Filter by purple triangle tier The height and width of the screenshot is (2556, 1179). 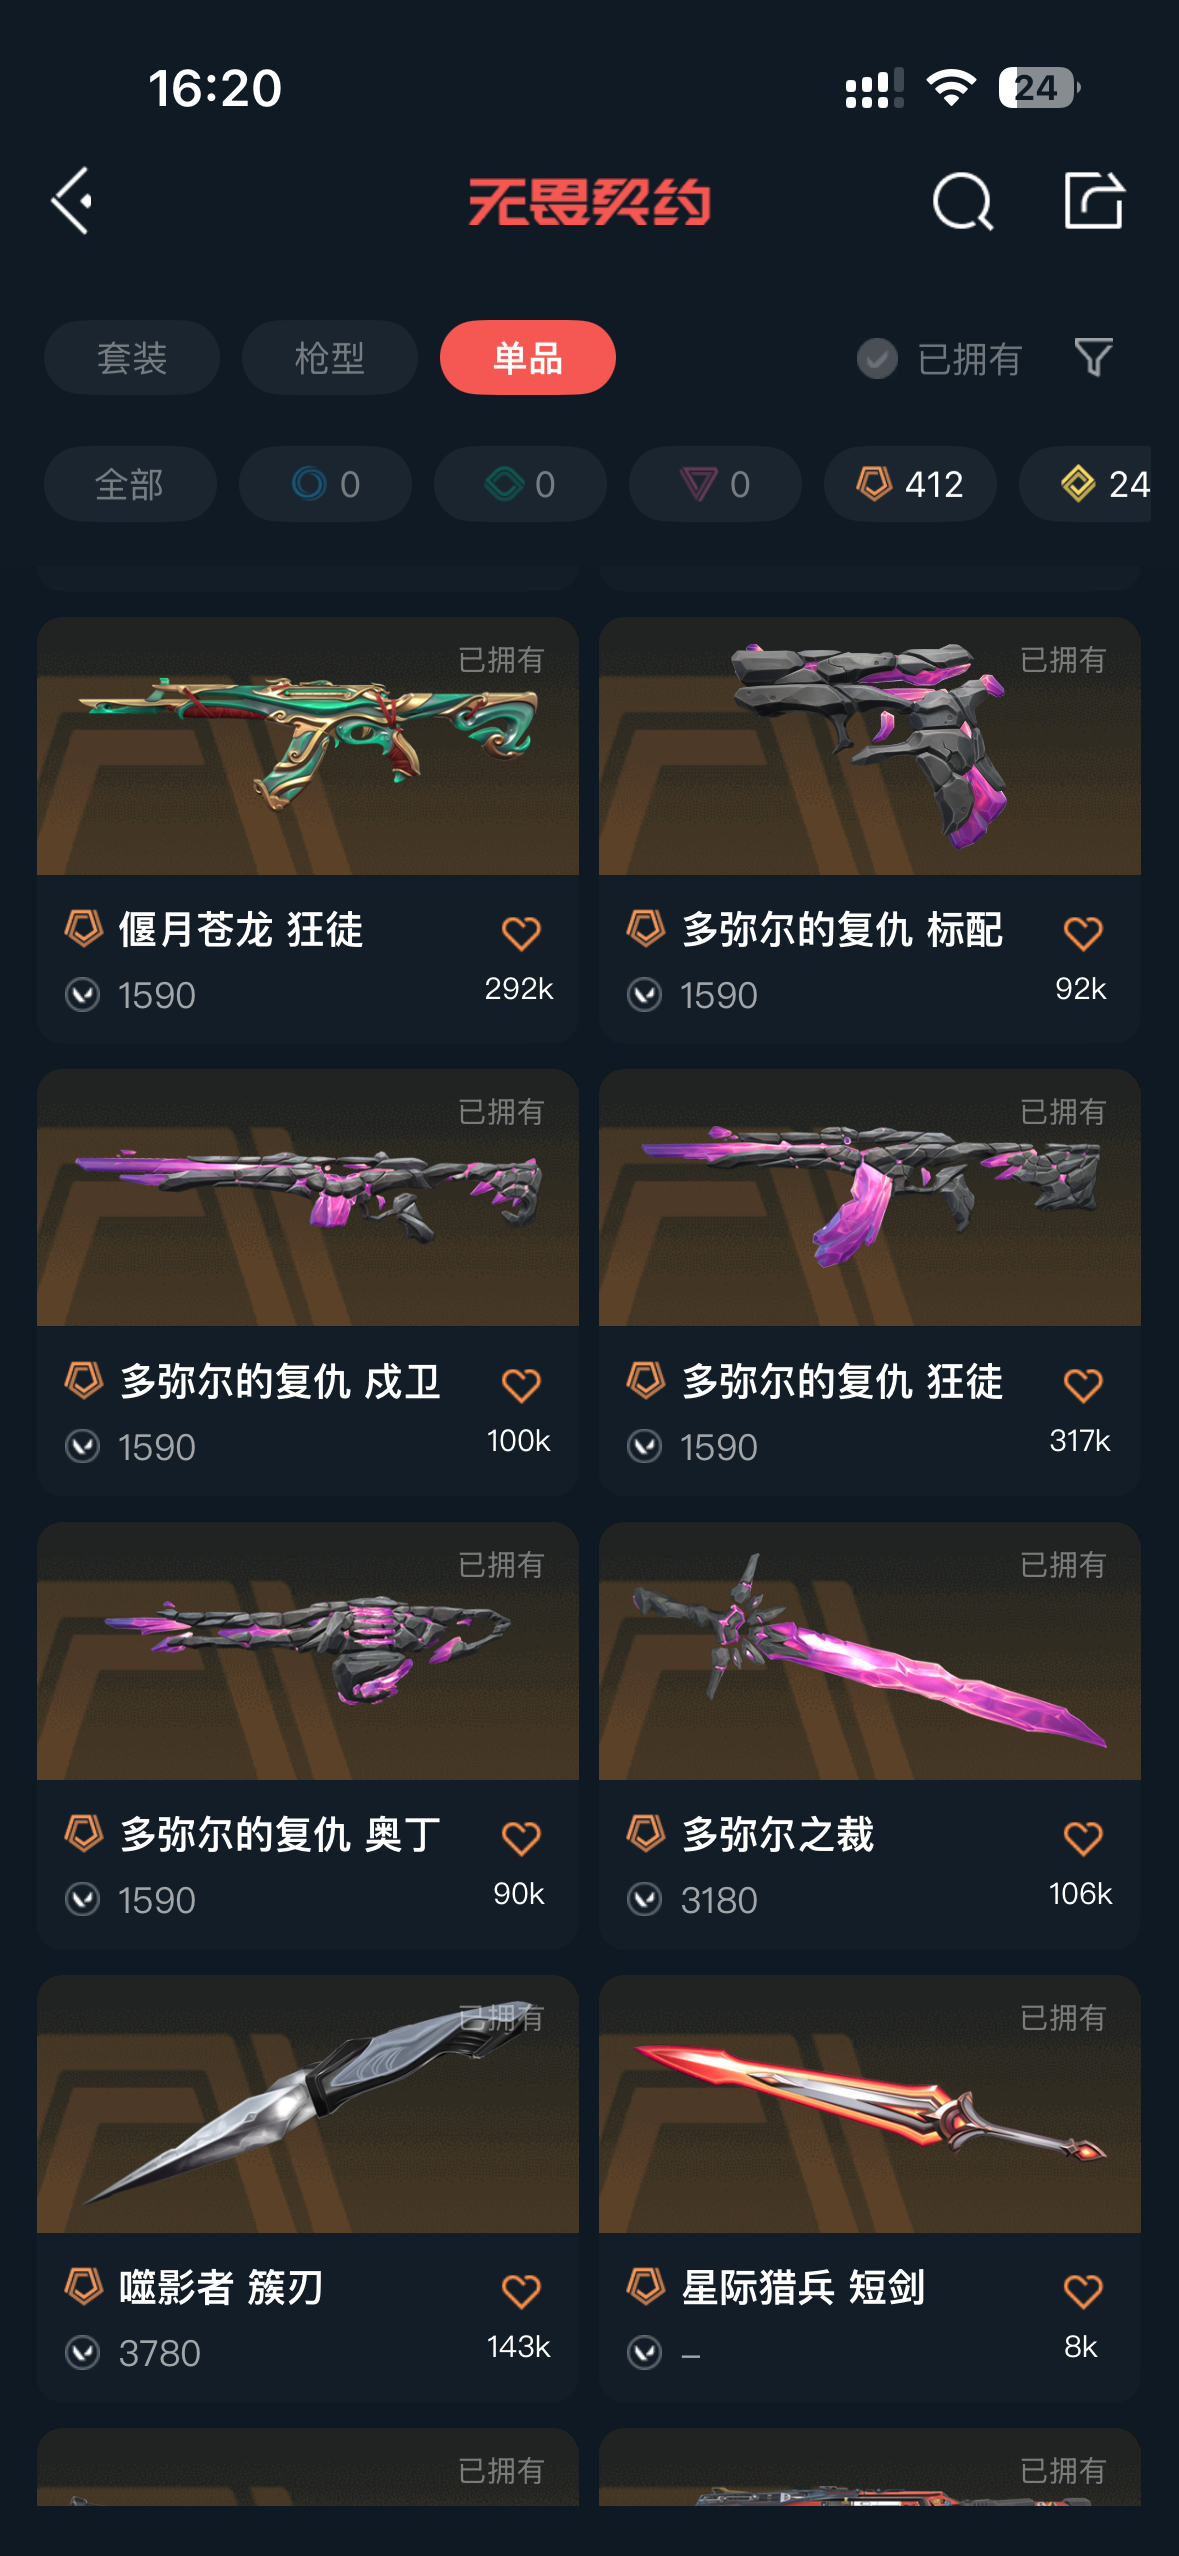pos(715,484)
